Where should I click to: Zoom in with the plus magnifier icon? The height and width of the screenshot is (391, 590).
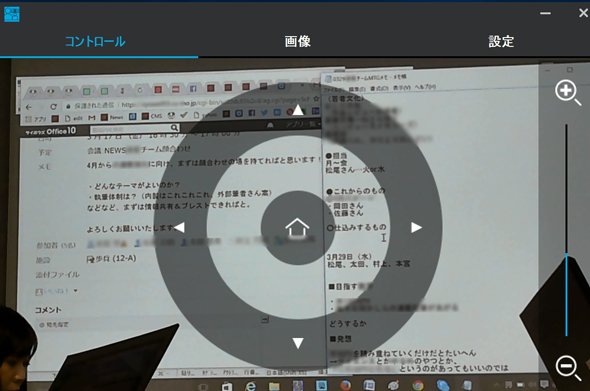pos(568,92)
